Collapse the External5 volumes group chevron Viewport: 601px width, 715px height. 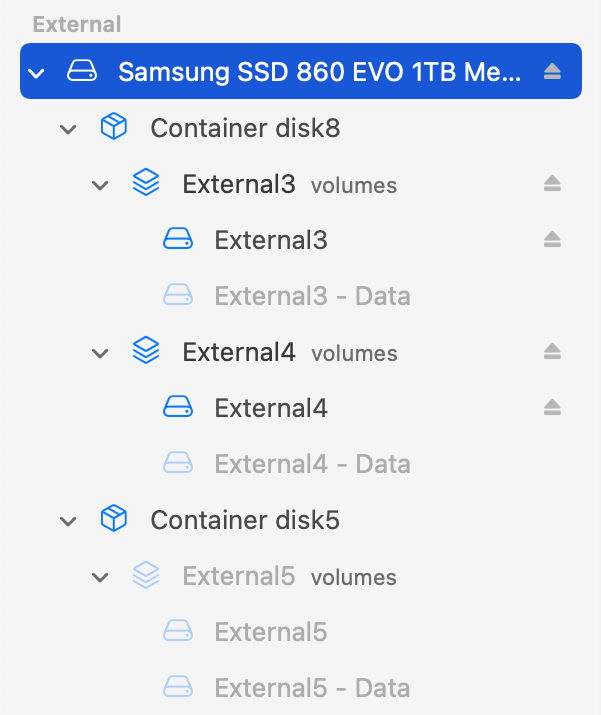tap(100, 577)
